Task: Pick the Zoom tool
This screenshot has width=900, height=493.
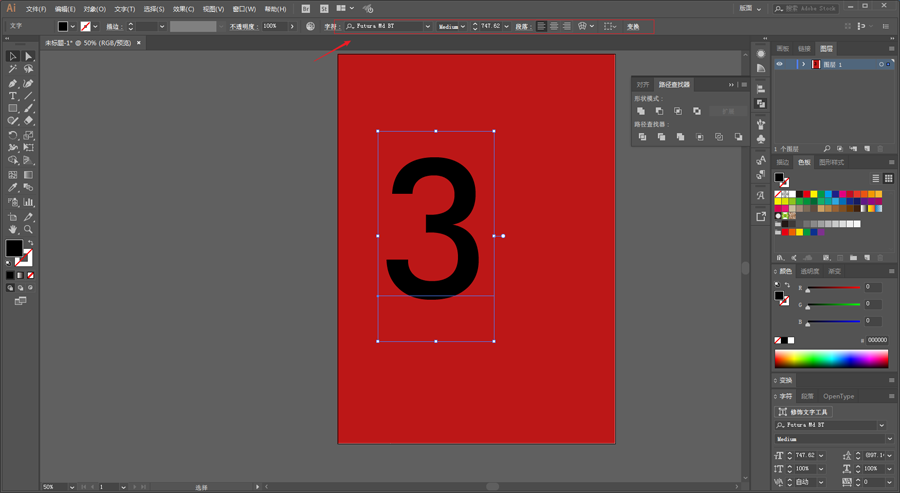Action: pos(28,230)
